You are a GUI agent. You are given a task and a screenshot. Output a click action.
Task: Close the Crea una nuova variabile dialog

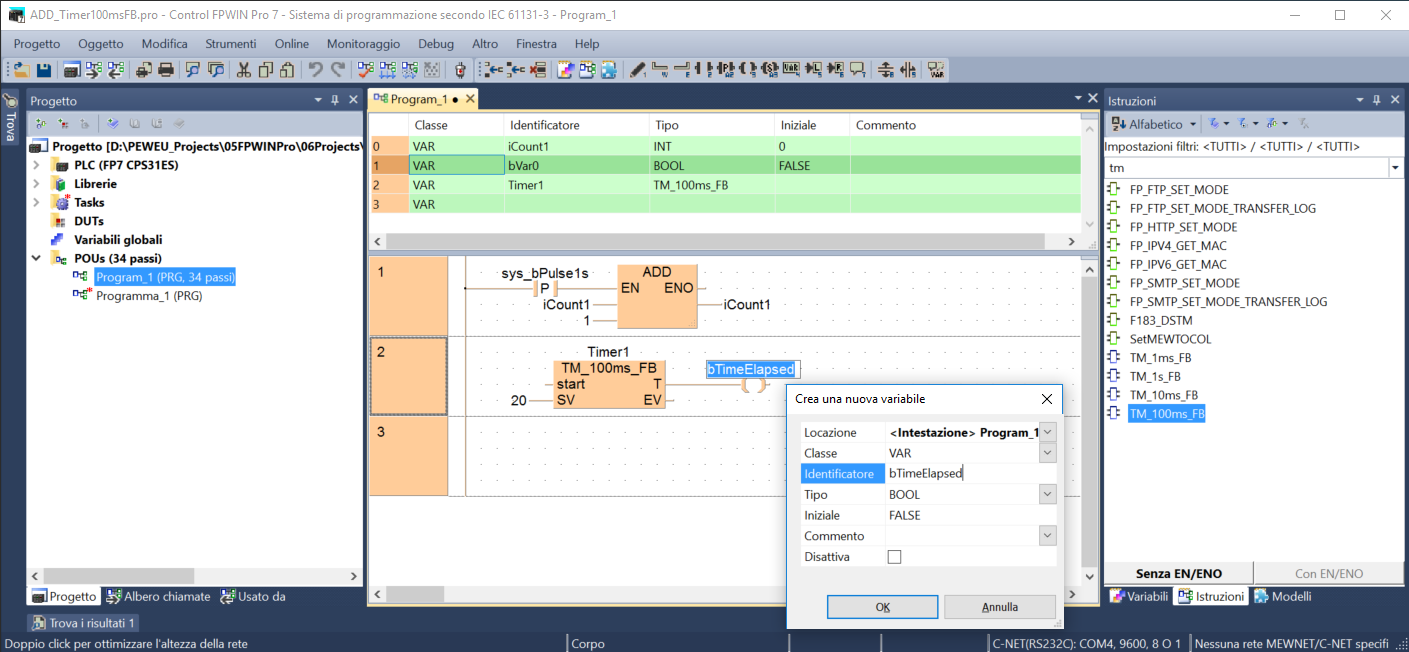[1047, 399]
